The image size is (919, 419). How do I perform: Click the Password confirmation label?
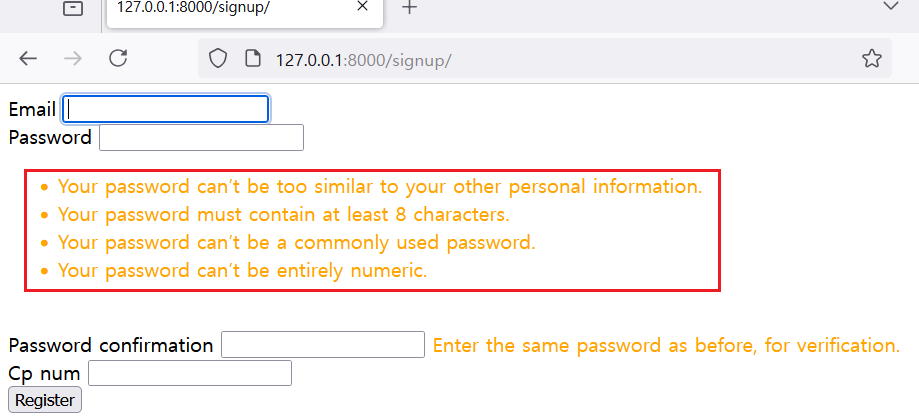[111, 346]
